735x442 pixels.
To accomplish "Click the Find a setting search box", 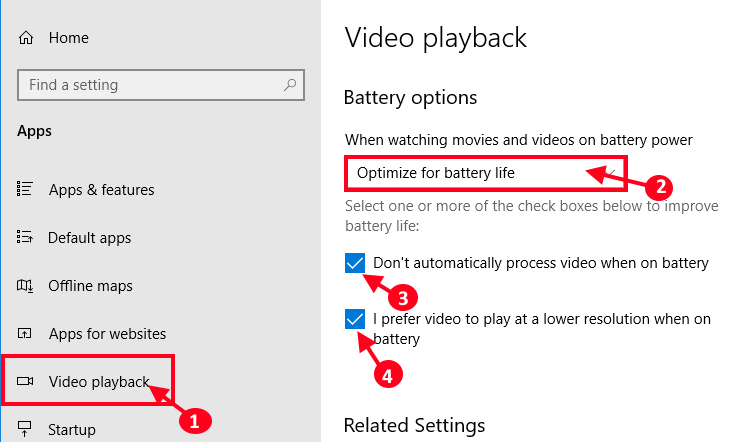I will [x=161, y=85].
